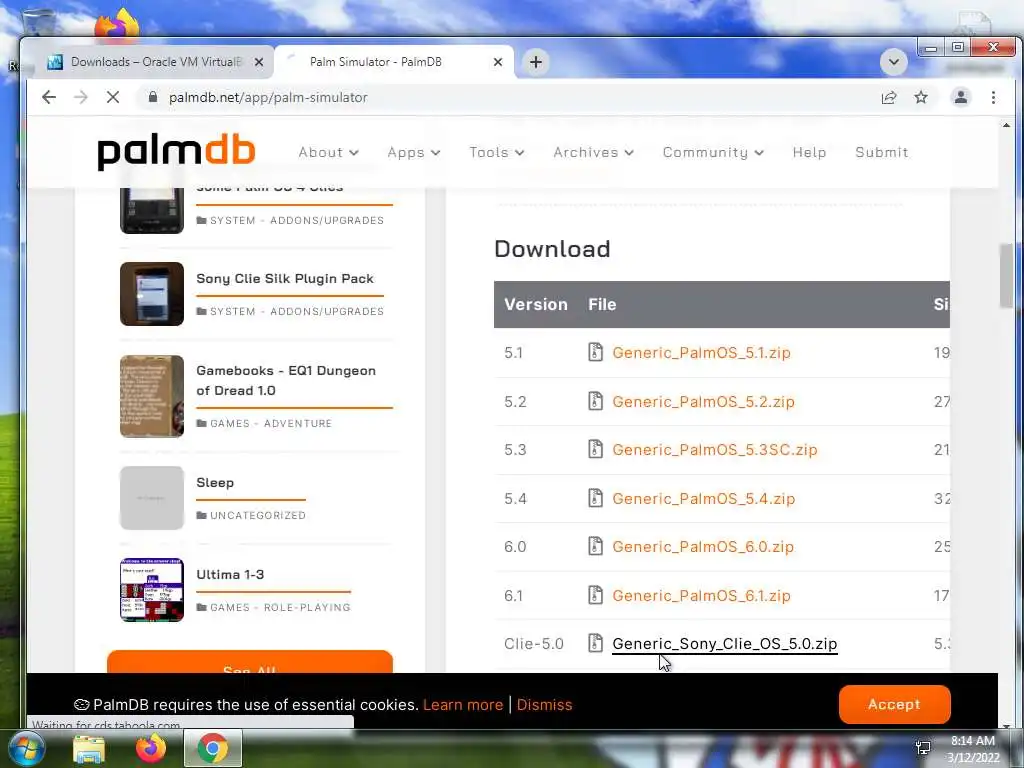Viewport: 1024px width, 768px height.
Task: Open the clock showing 8:14 AM
Action: pos(973,749)
